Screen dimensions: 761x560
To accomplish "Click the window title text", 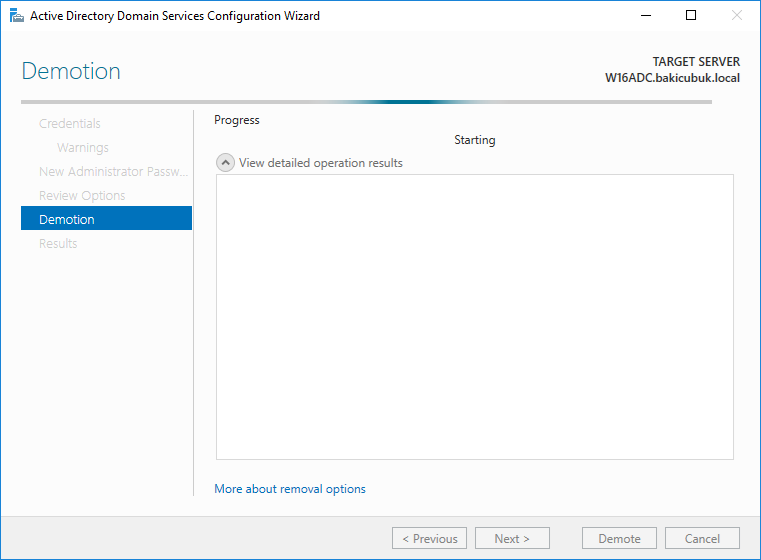I will [175, 16].
